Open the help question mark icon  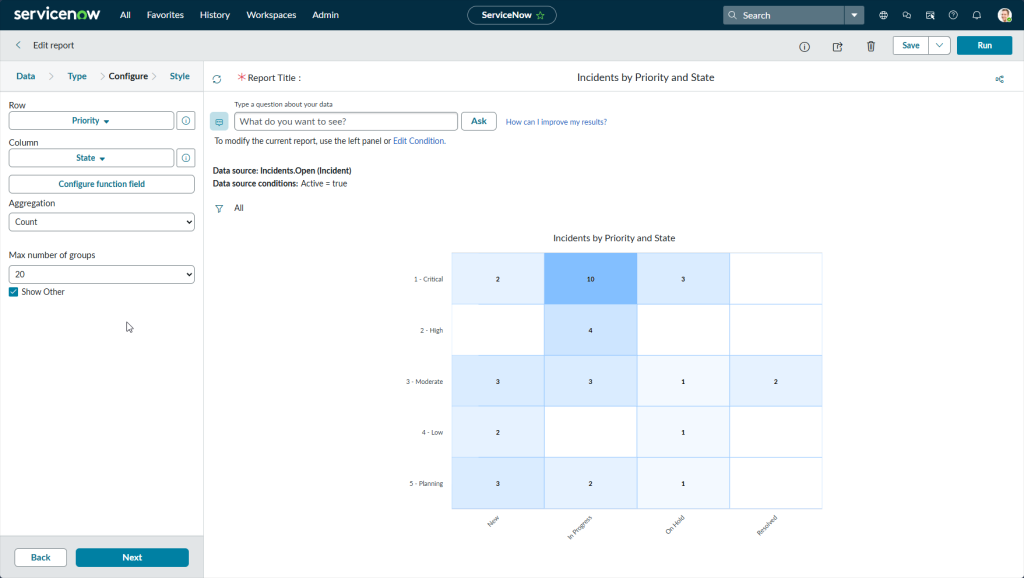point(953,15)
